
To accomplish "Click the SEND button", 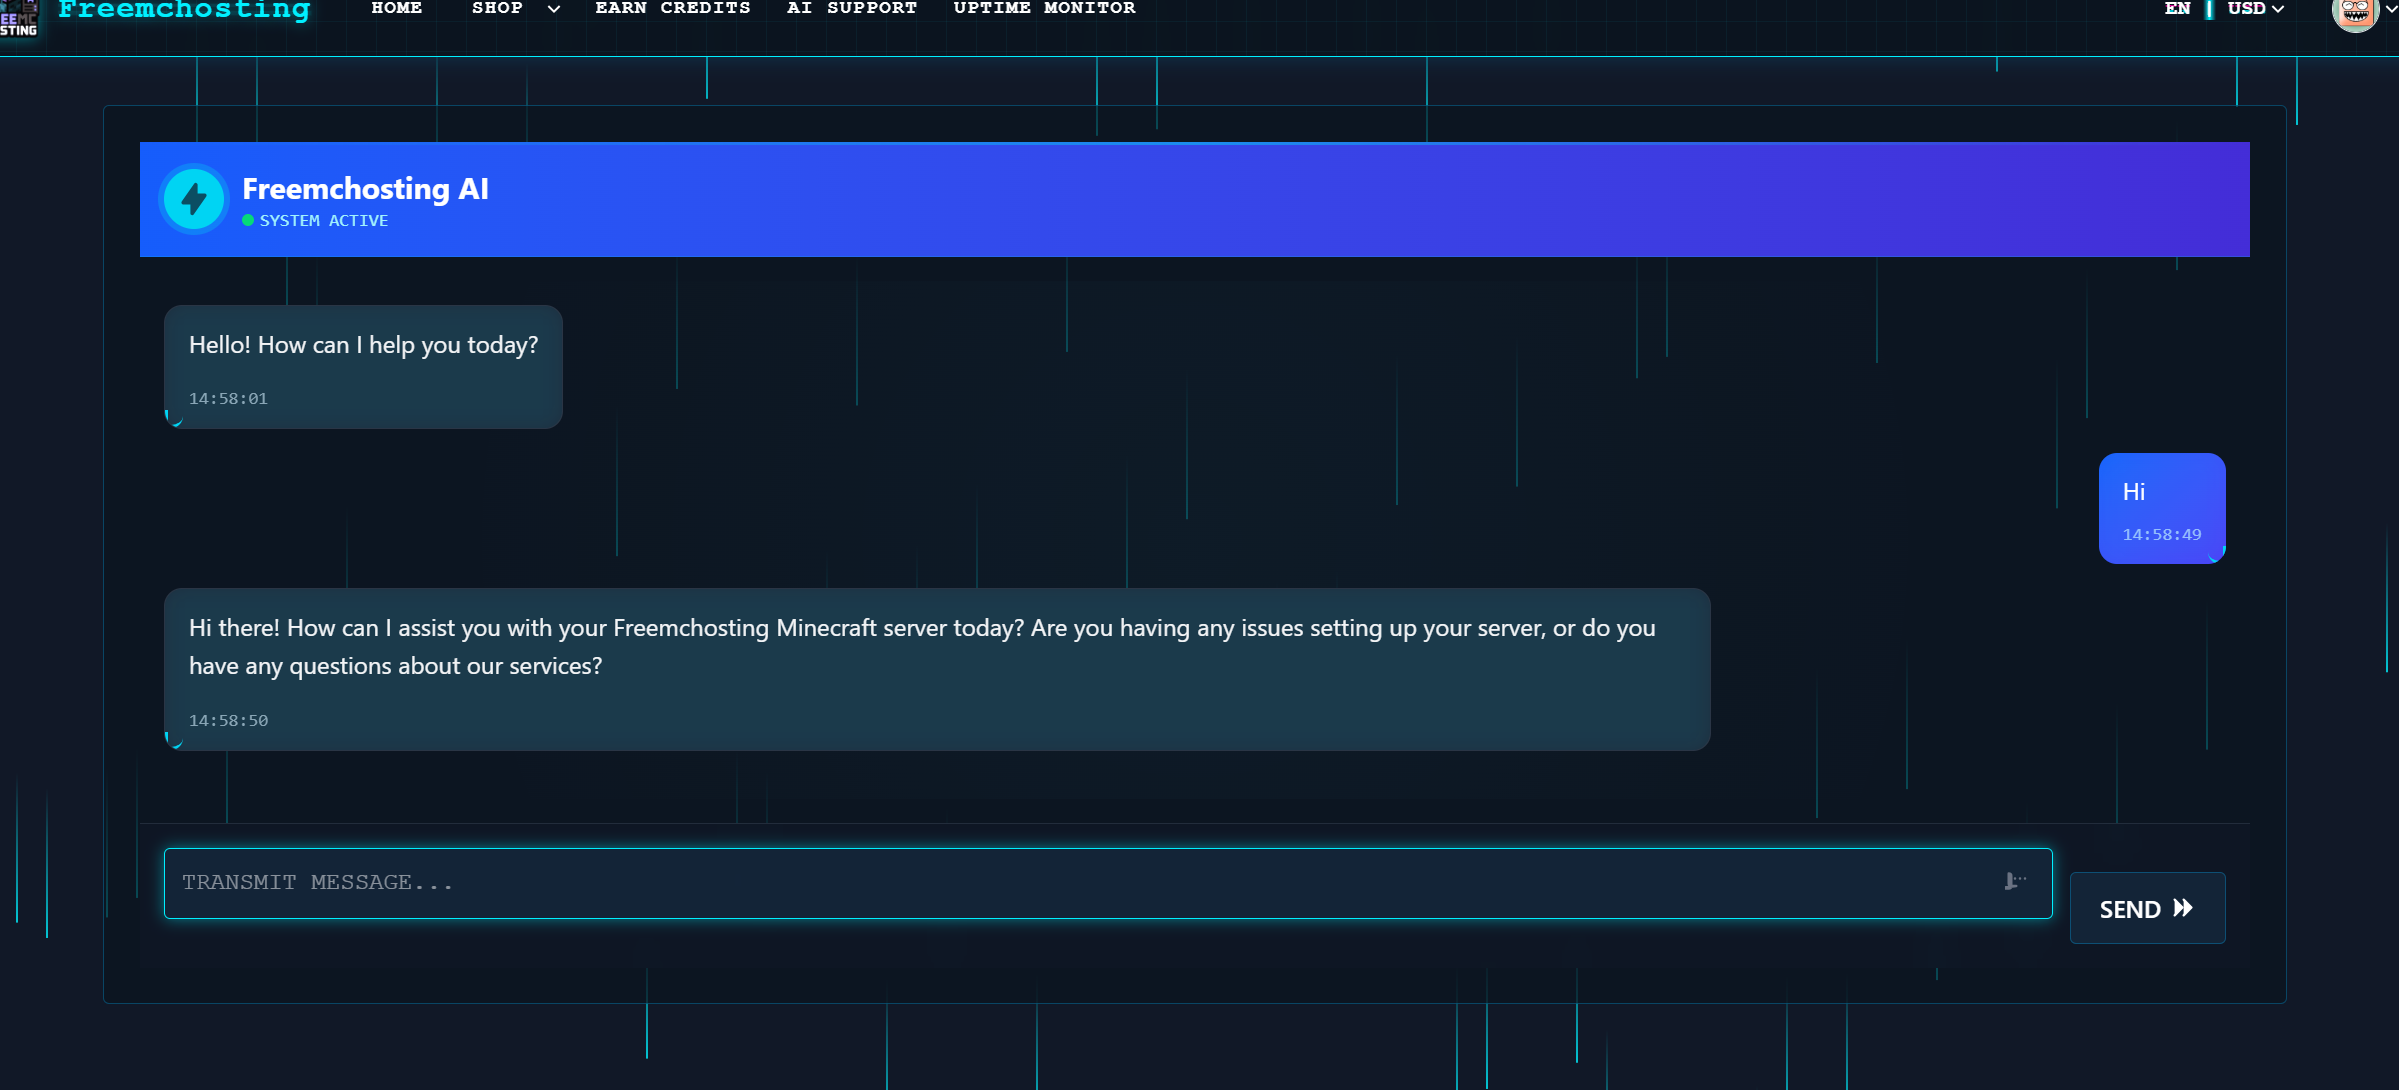I will (x=2147, y=908).
